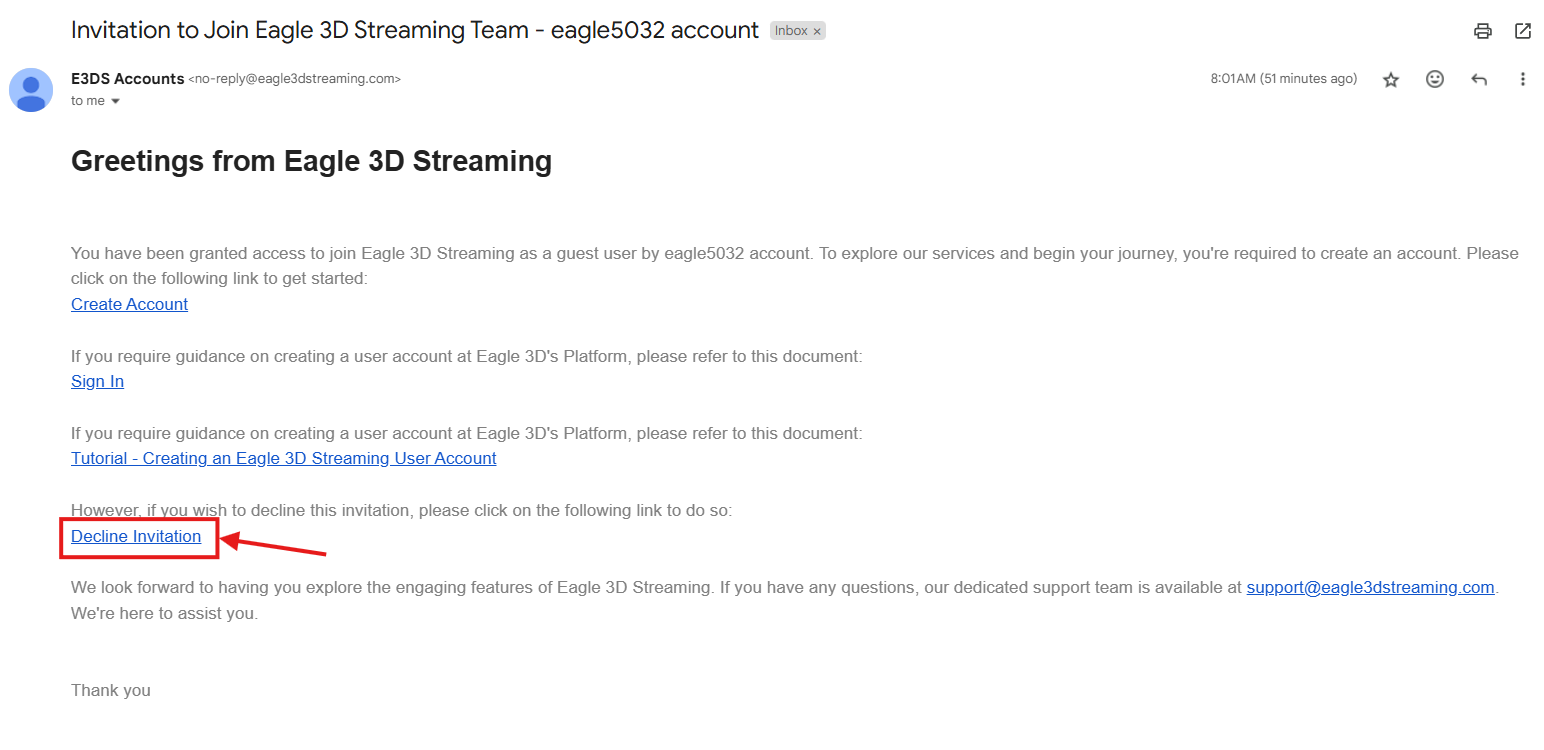The height and width of the screenshot is (750, 1544).
Task: Print this email using the printer icon
Action: 1483,31
